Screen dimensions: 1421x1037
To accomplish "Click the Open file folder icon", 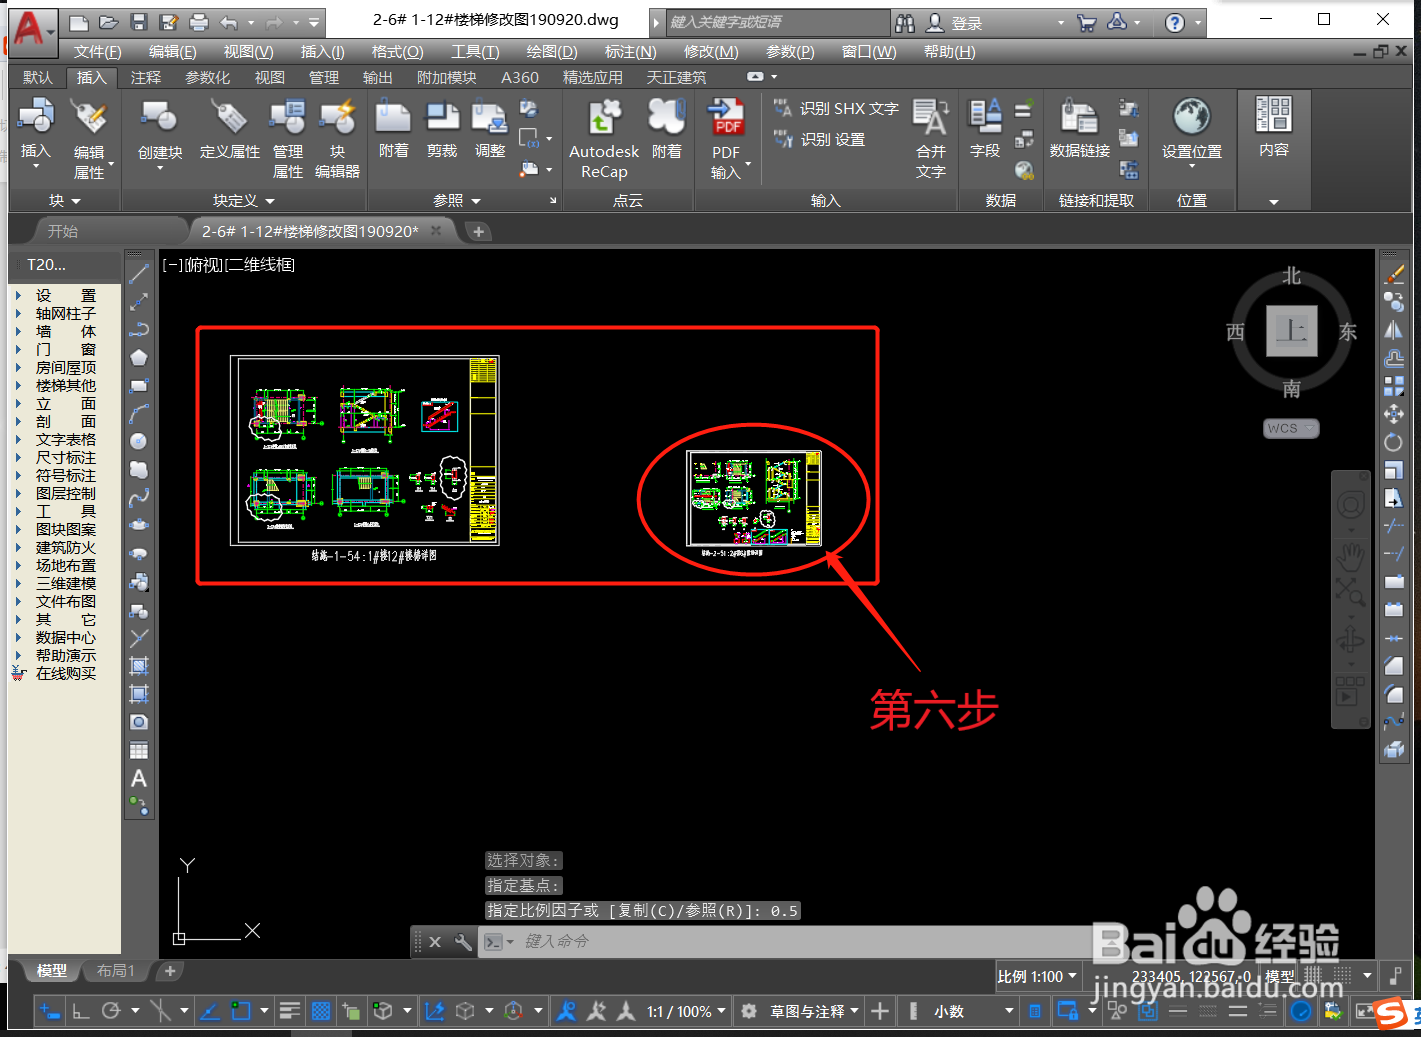I will 109,22.
